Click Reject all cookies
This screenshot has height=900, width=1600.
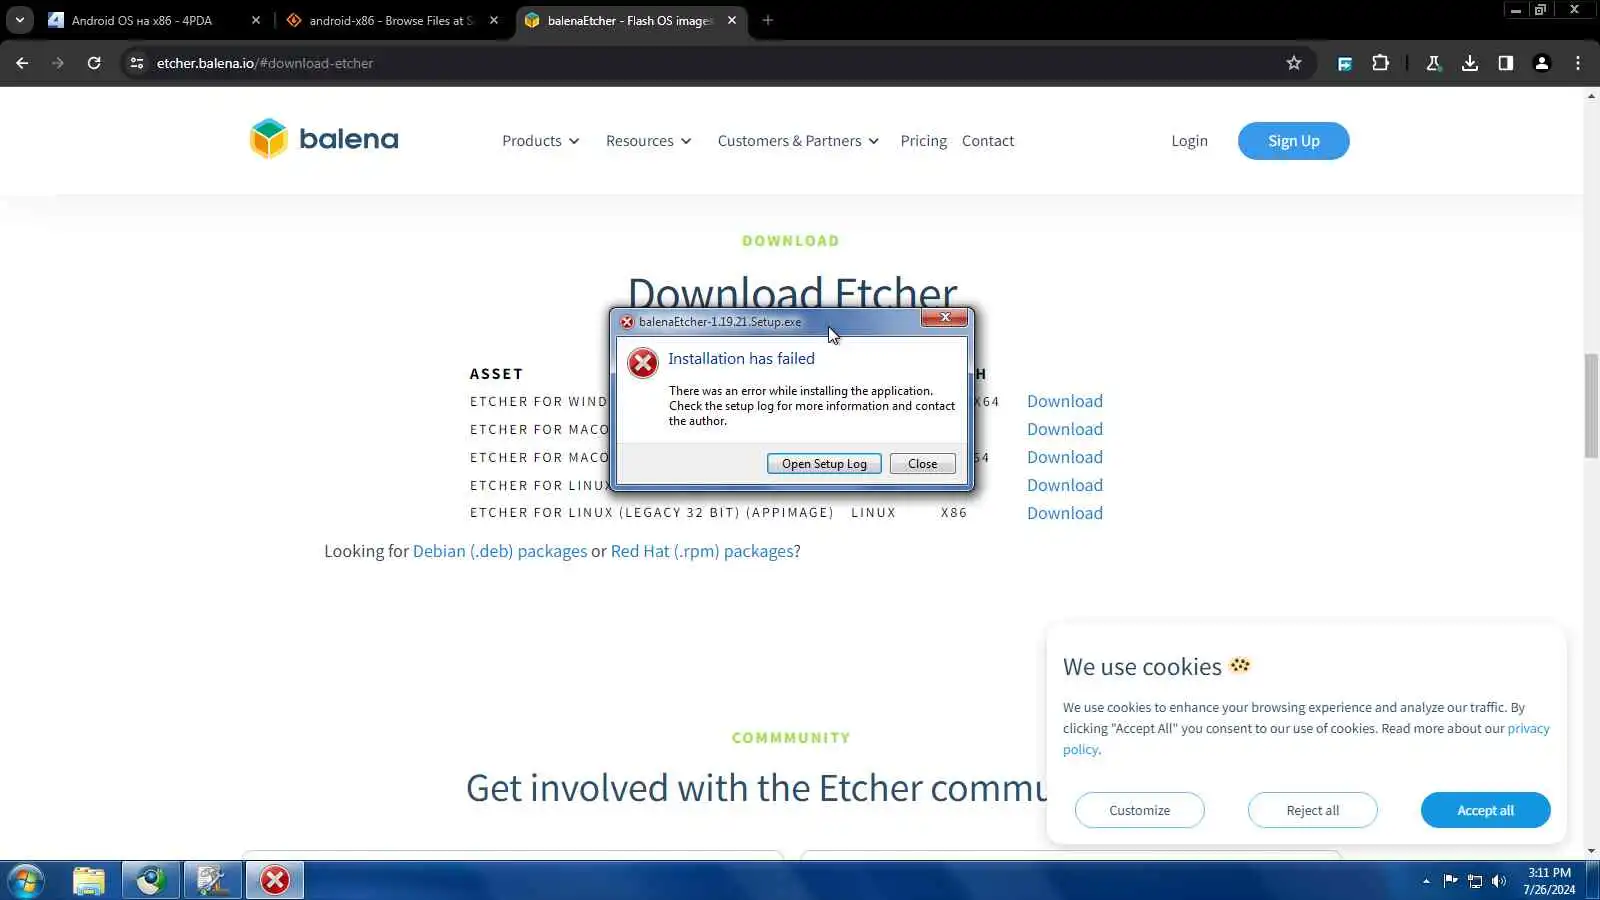click(1312, 810)
